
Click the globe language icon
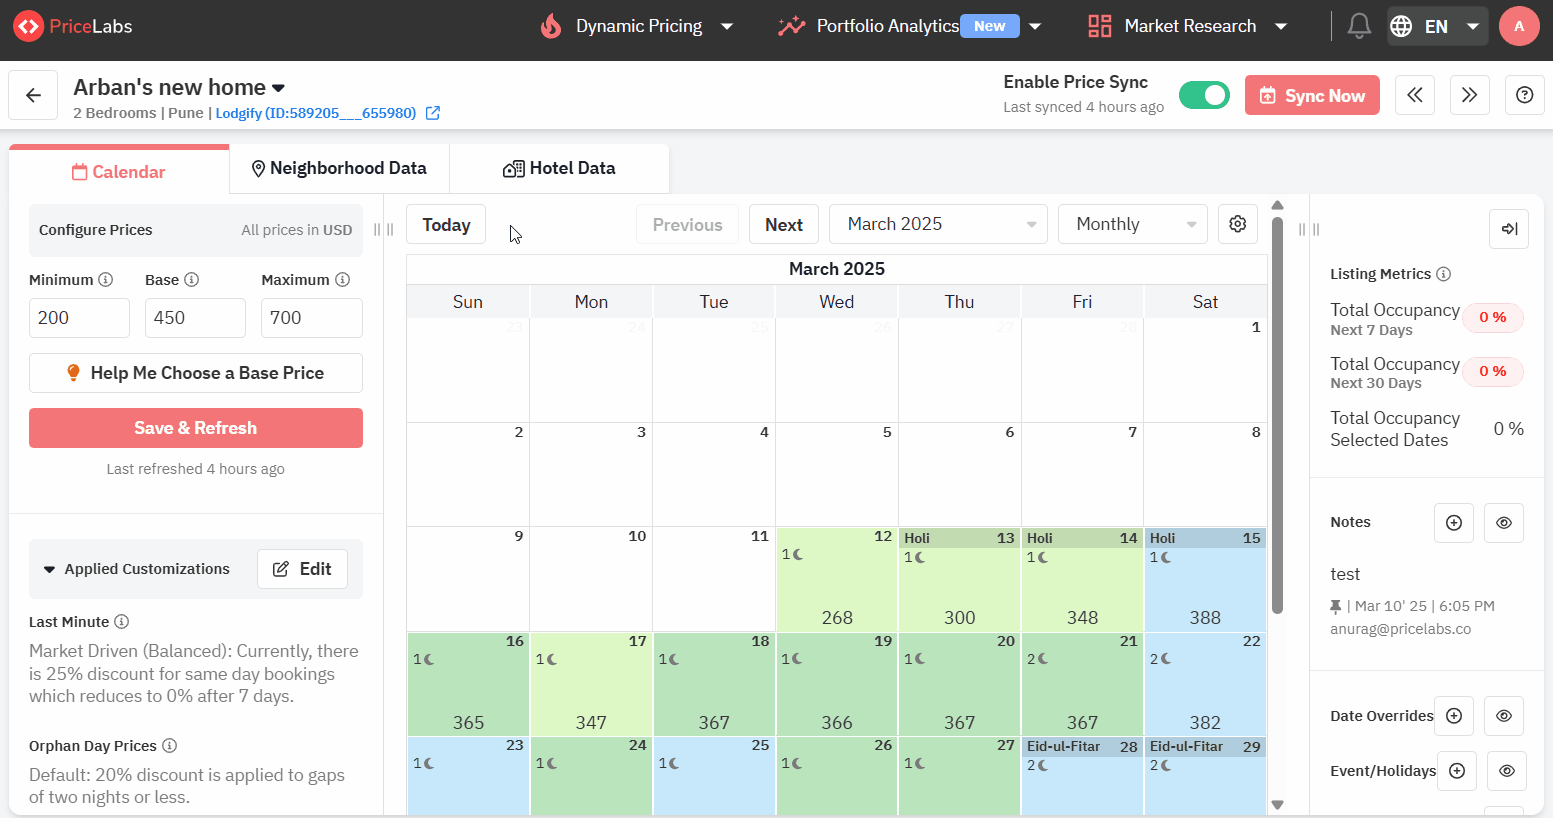(x=1401, y=26)
